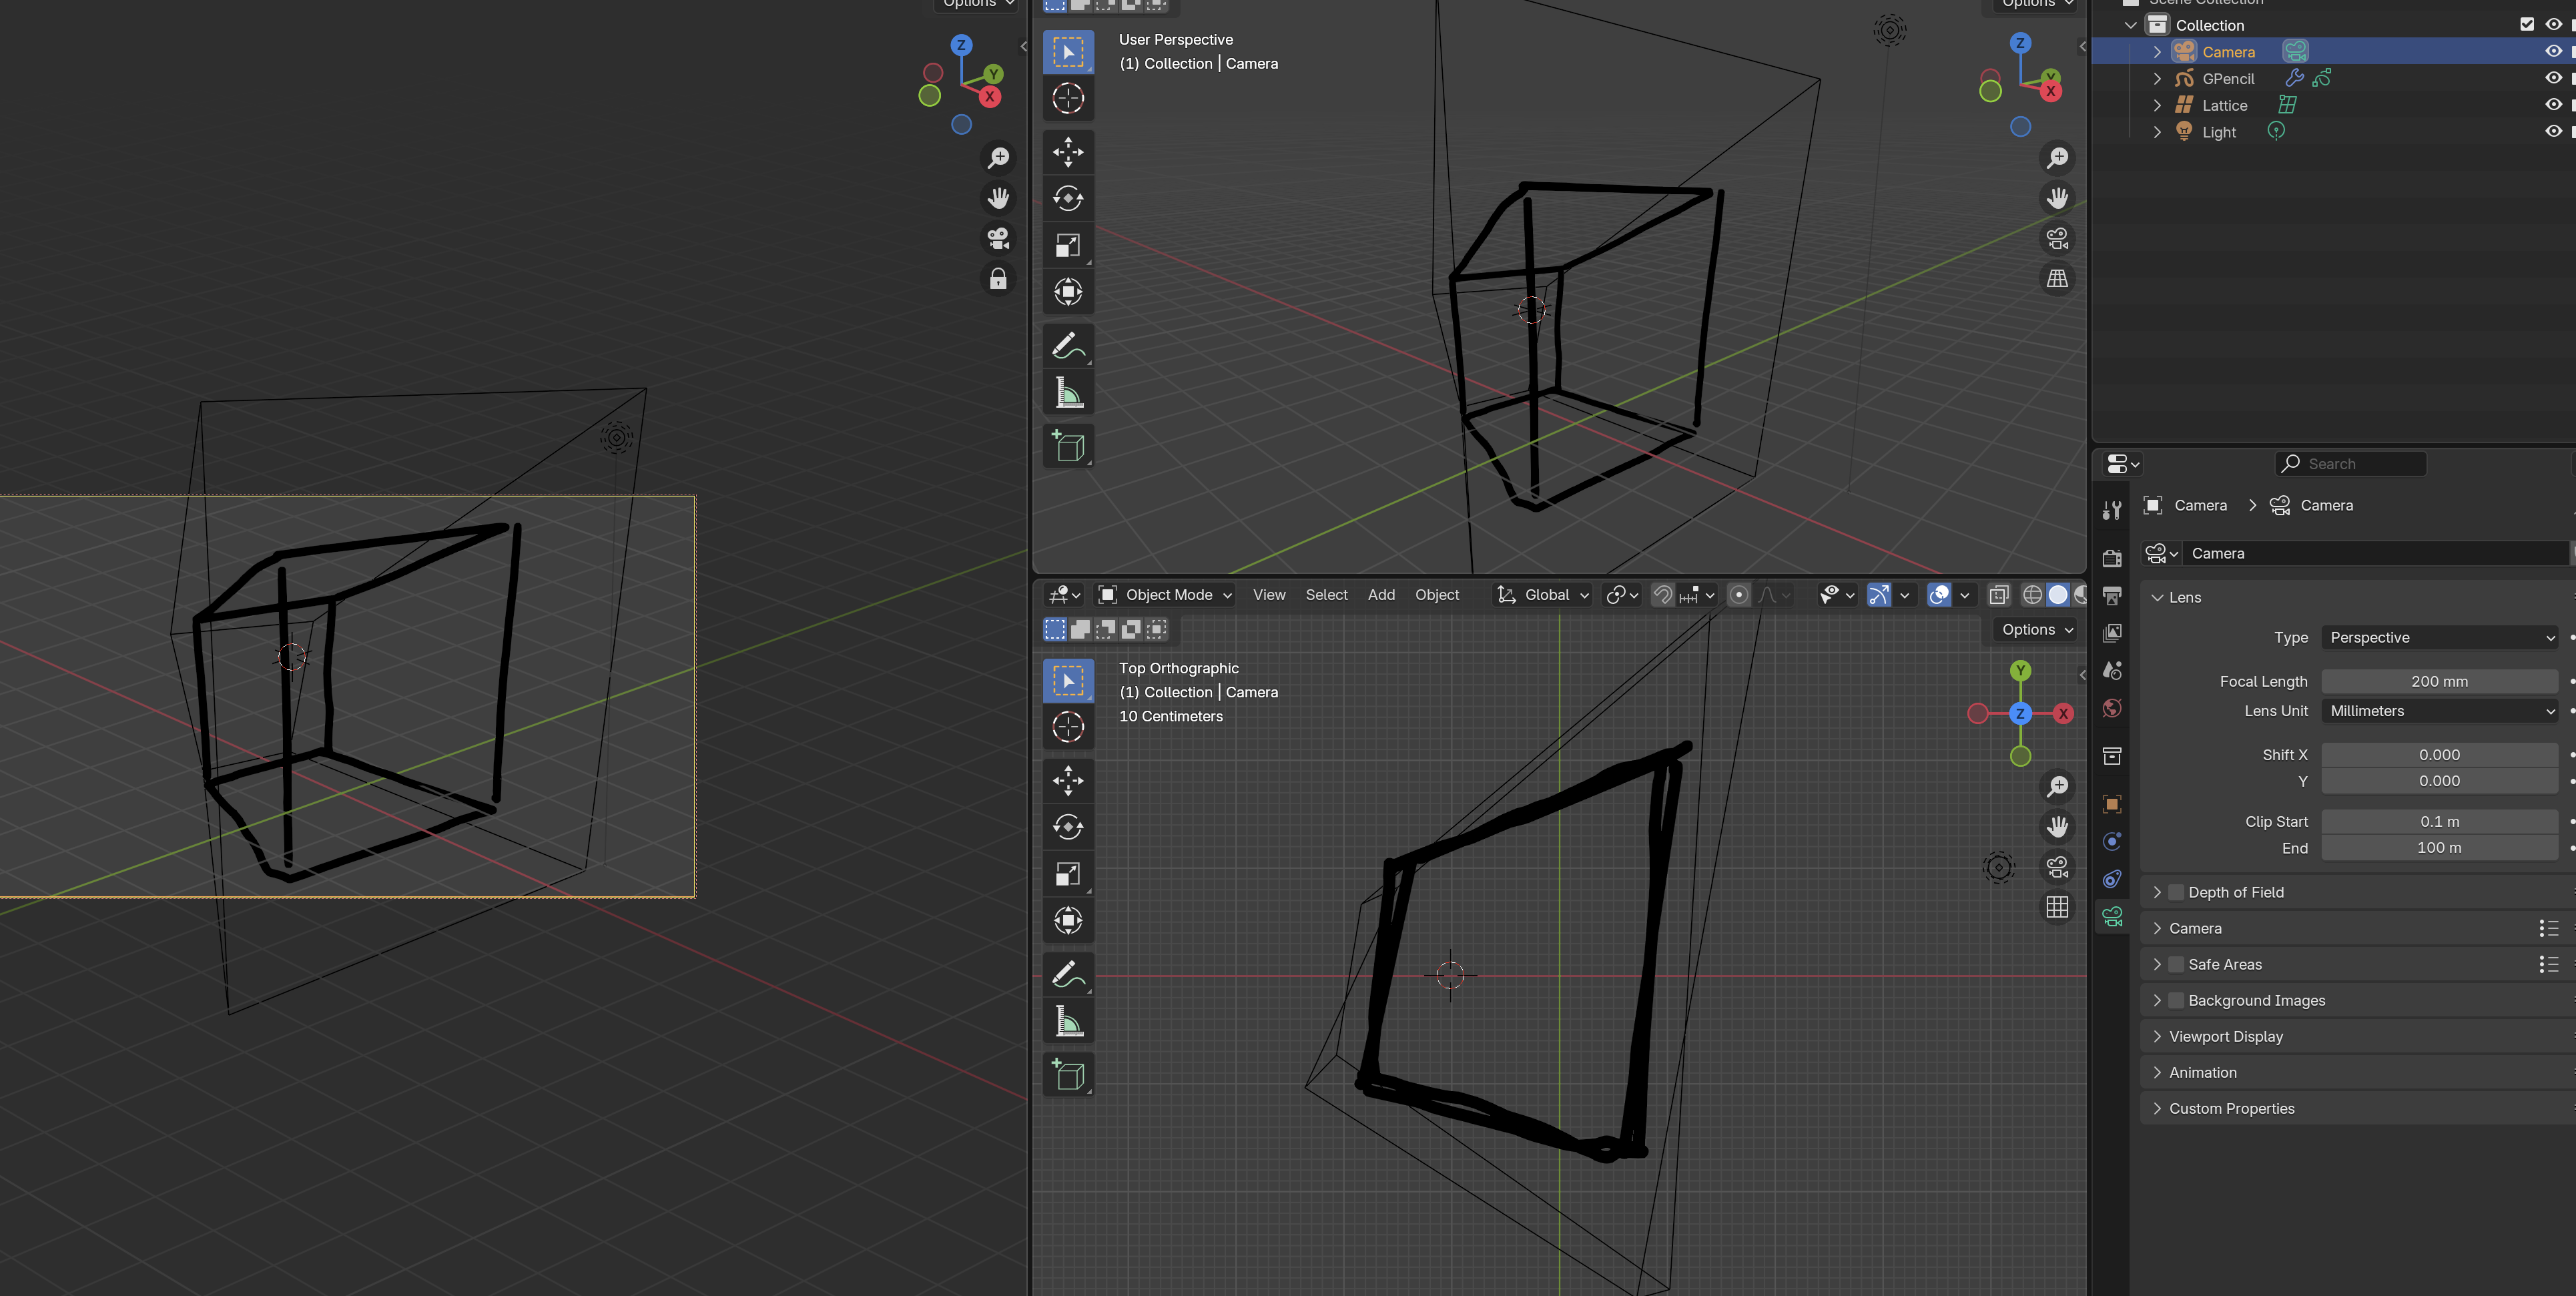The image size is (2576, 1296).
Task: Select the Transform tool in Top Orthographic viewport
Action: click(1068, 920)
